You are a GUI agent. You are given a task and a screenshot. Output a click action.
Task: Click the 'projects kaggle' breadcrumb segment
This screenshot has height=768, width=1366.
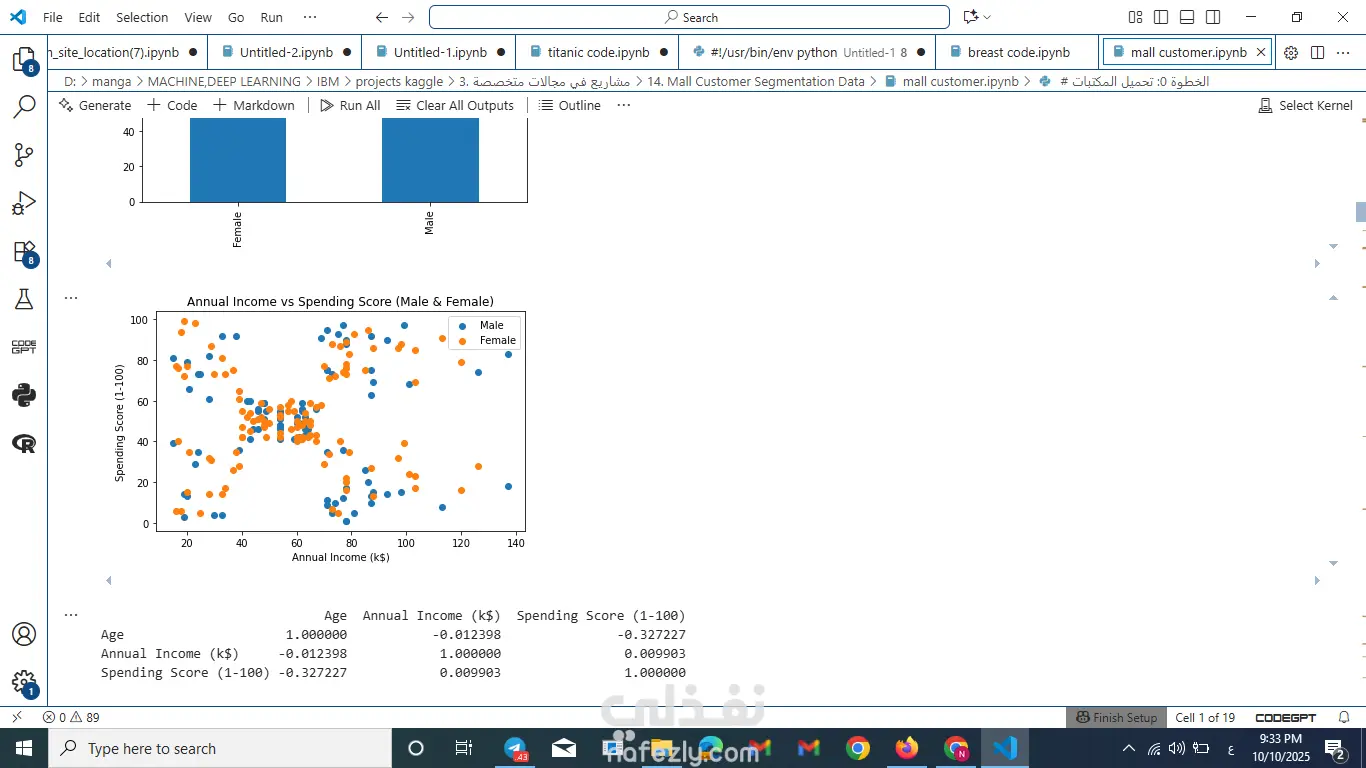click(399, 81)
